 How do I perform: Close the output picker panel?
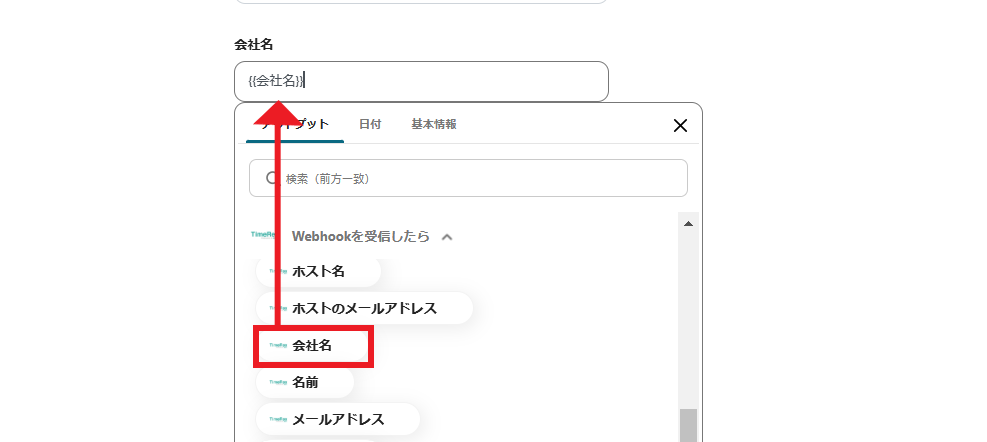point(680,125)
